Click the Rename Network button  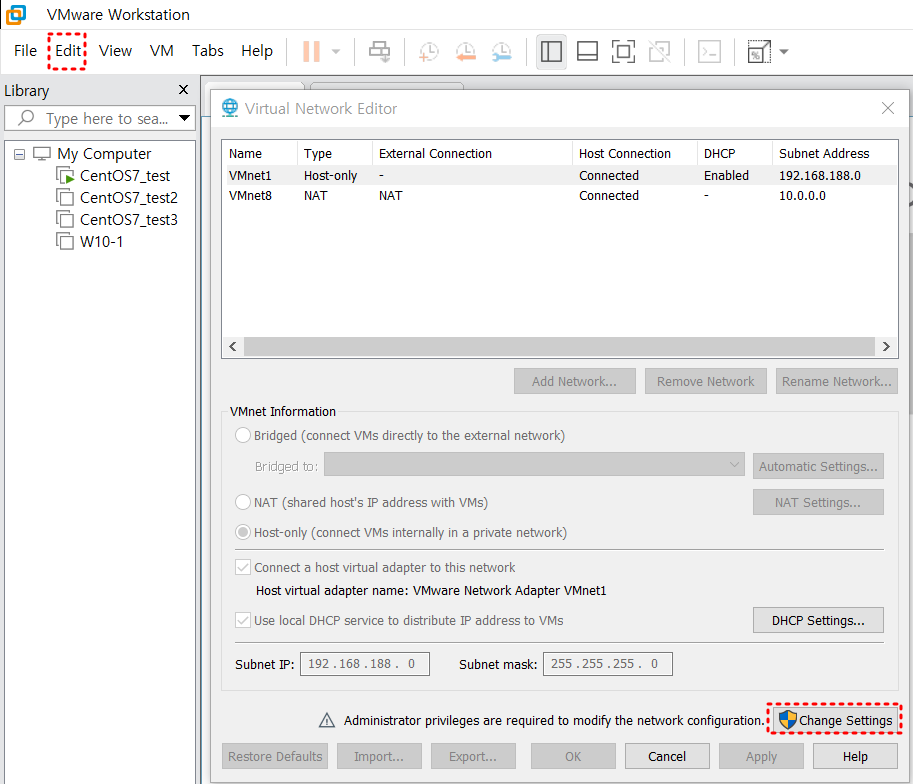click(836, 381)
